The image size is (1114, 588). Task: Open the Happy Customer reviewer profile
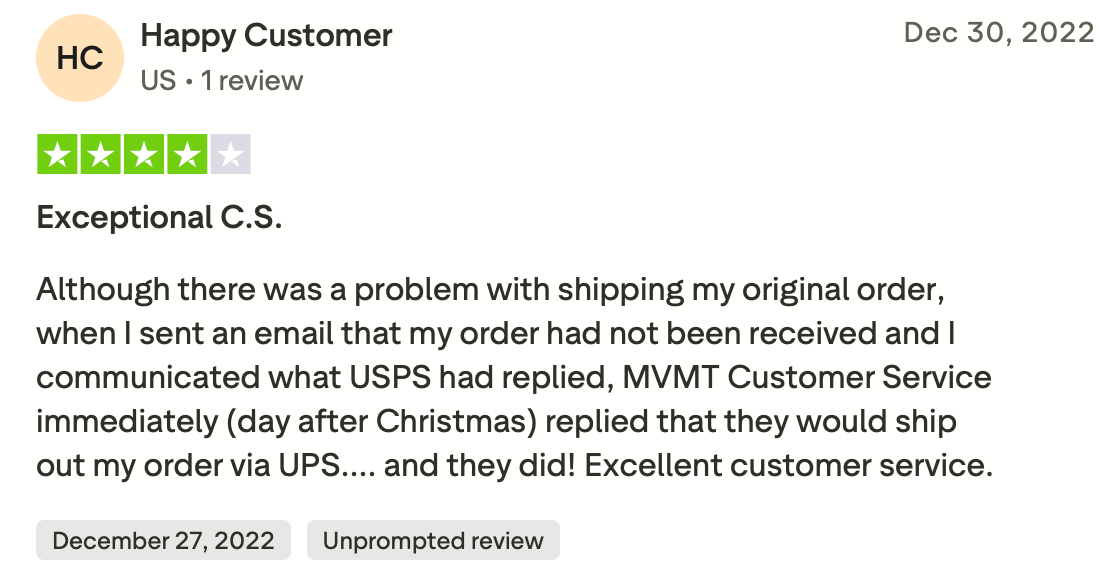click(266, 36)
